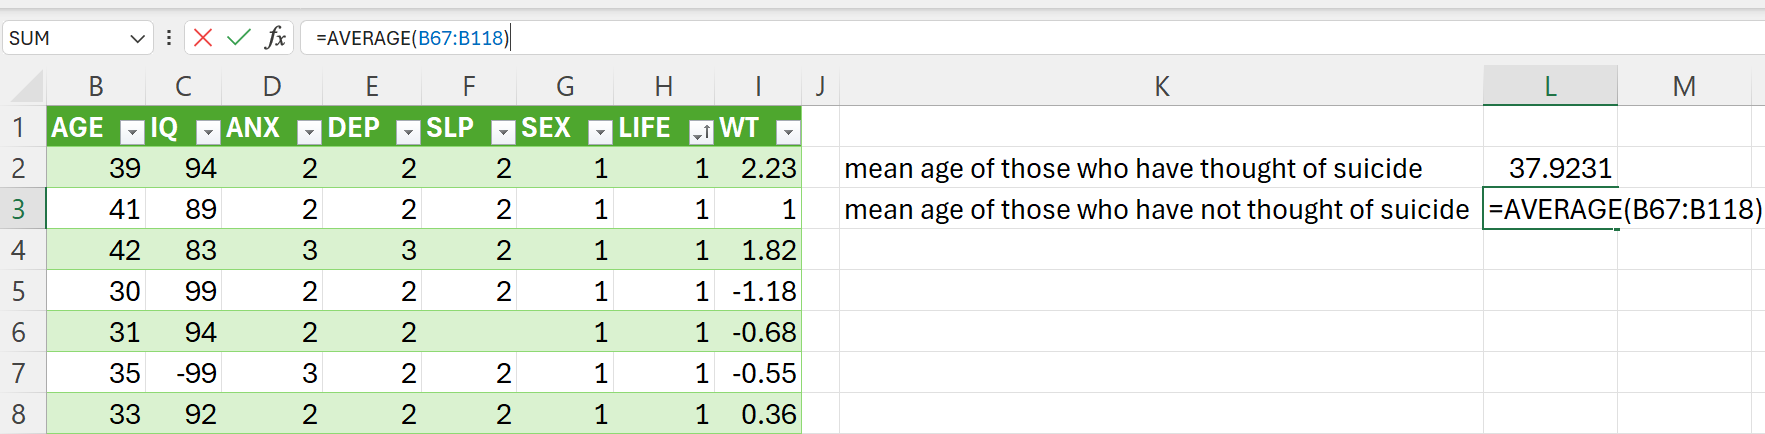Click the formula bar options dots
The width and height of the screenshot is (1765, 434).
pyautogui.click(x=169, y=38)
